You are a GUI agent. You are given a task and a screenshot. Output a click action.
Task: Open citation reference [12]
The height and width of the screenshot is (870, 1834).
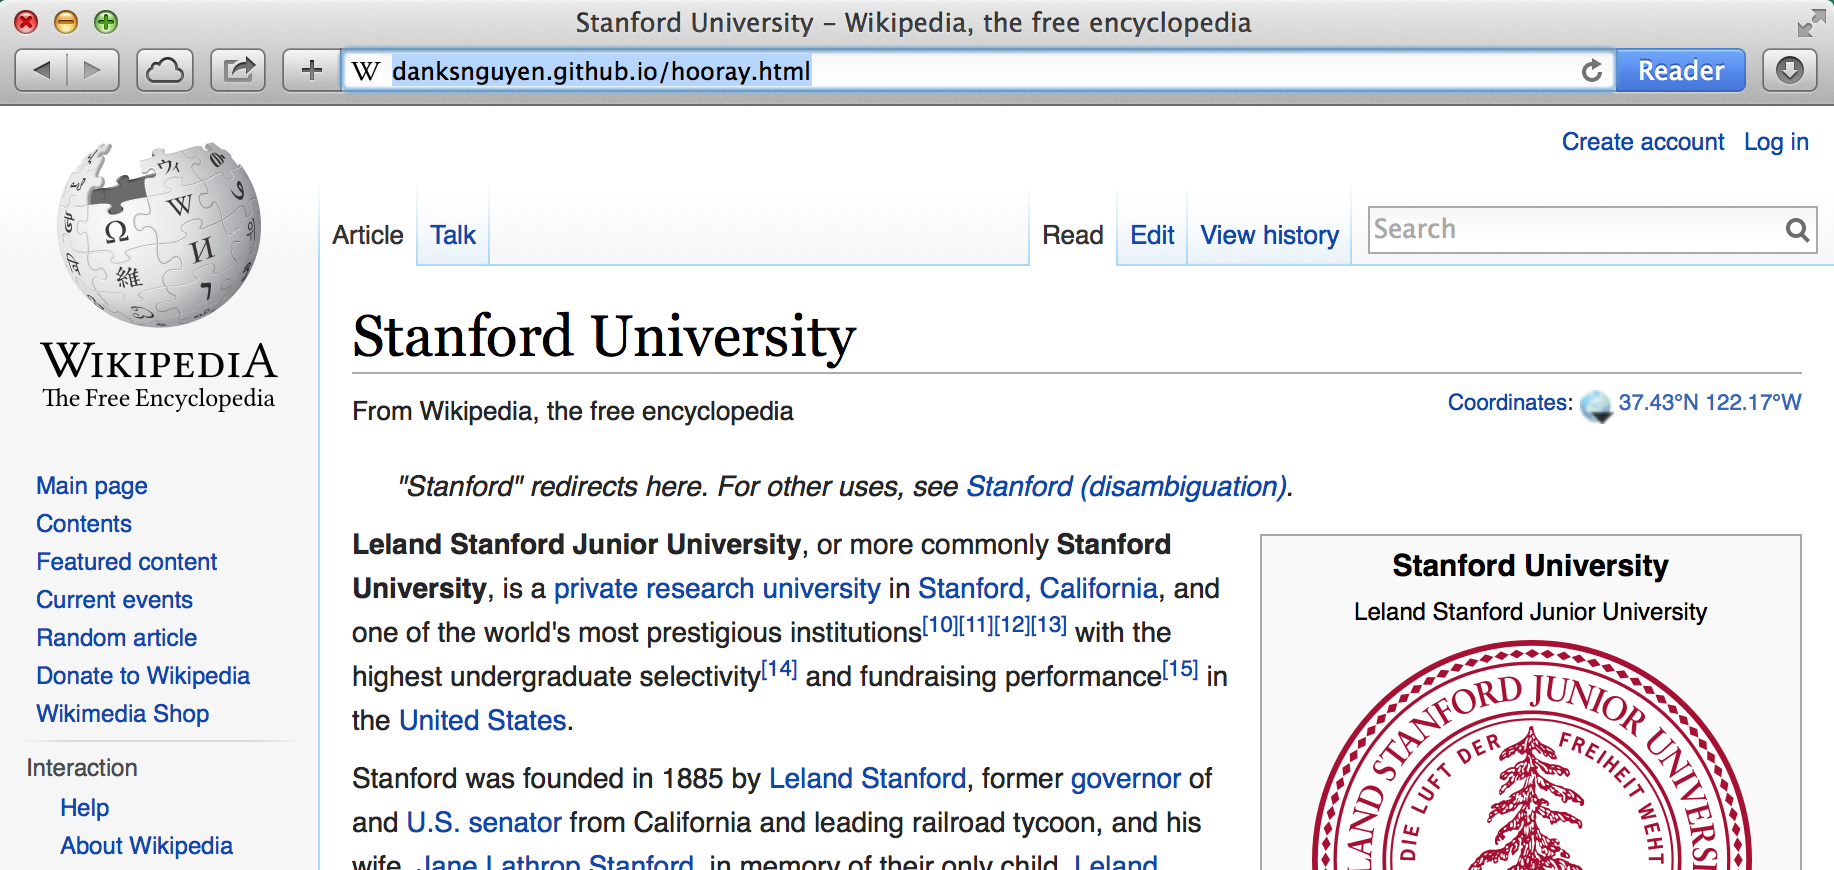1012,625
